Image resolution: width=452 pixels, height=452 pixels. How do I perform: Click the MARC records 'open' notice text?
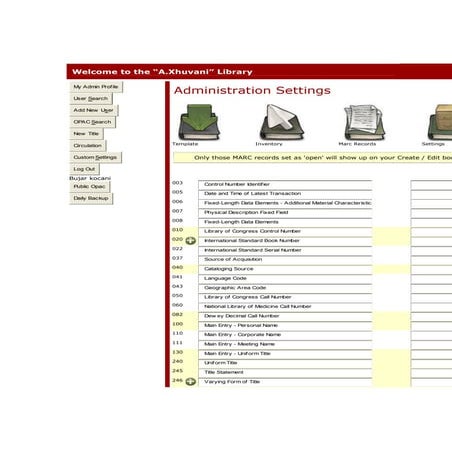[x=323, y=158]
